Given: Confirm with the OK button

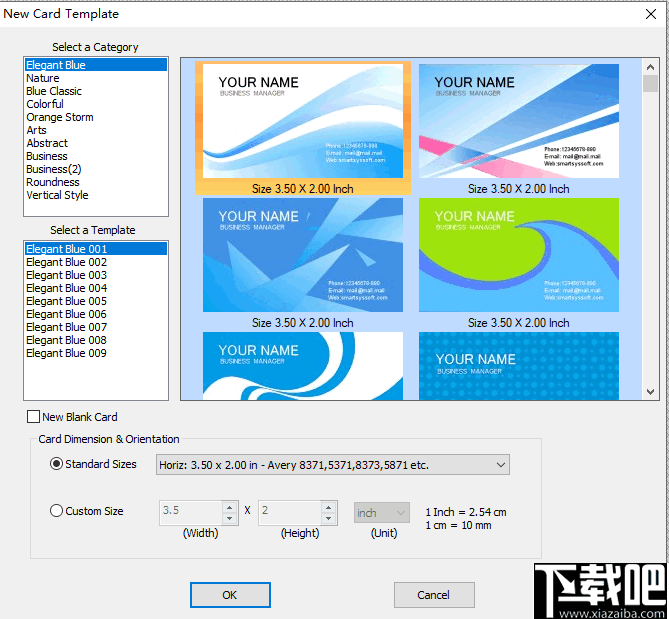Looking at the screenshot, I should pyautogui.click(x=230, y=595).
